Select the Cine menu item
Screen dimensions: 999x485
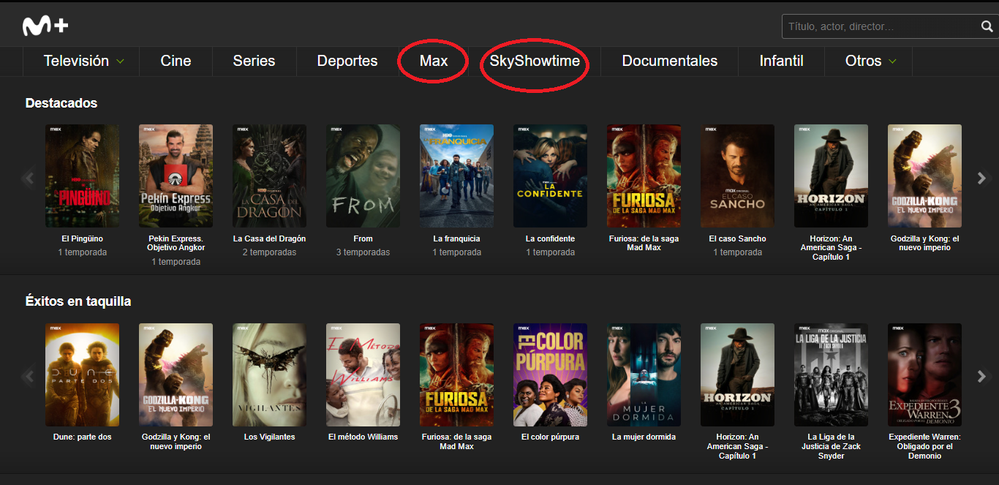click(x=175, y=61)
